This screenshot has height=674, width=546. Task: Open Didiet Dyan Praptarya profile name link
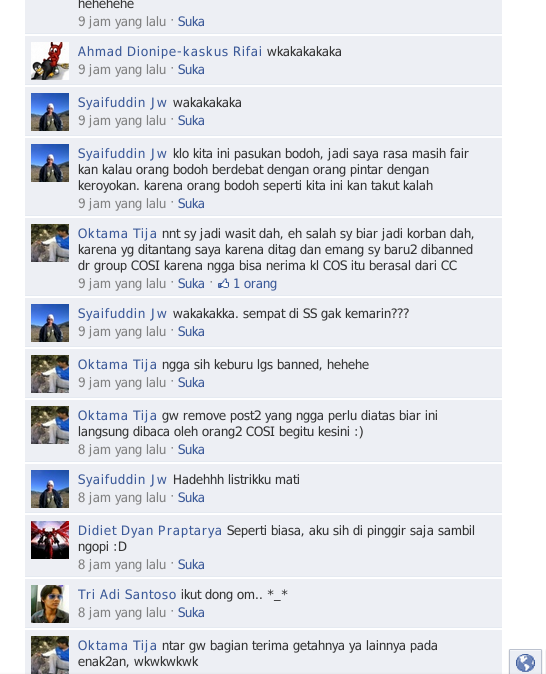click(x=150, y=530)
